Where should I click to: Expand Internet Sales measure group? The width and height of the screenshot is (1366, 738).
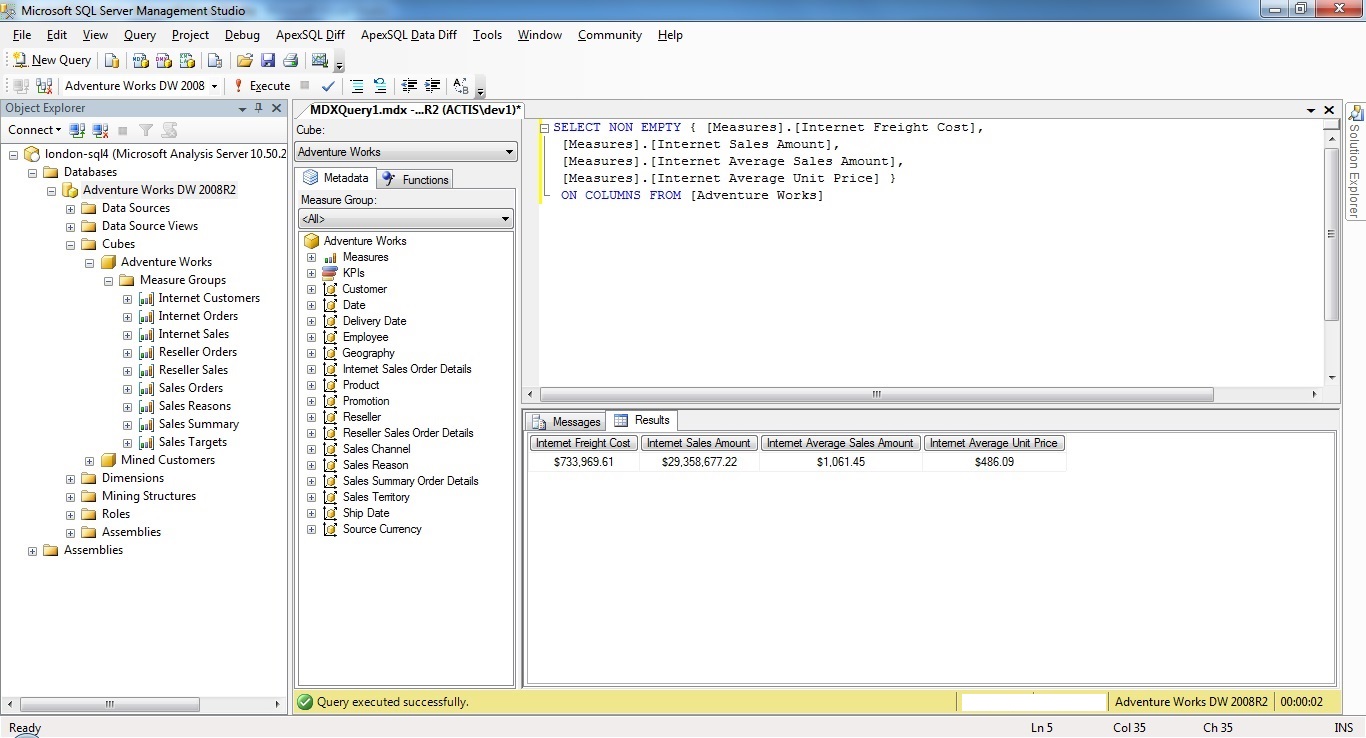click(x=127, y=335)
